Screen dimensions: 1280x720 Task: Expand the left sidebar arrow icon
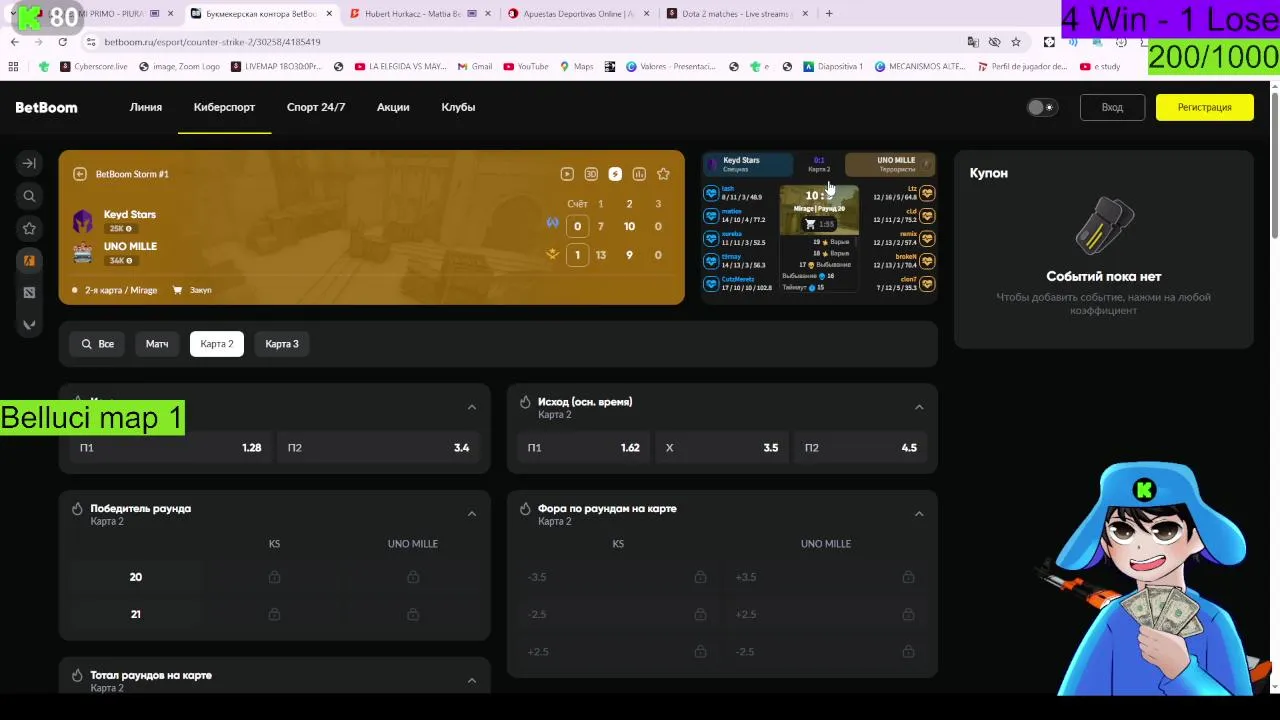[x=29, y=163]
